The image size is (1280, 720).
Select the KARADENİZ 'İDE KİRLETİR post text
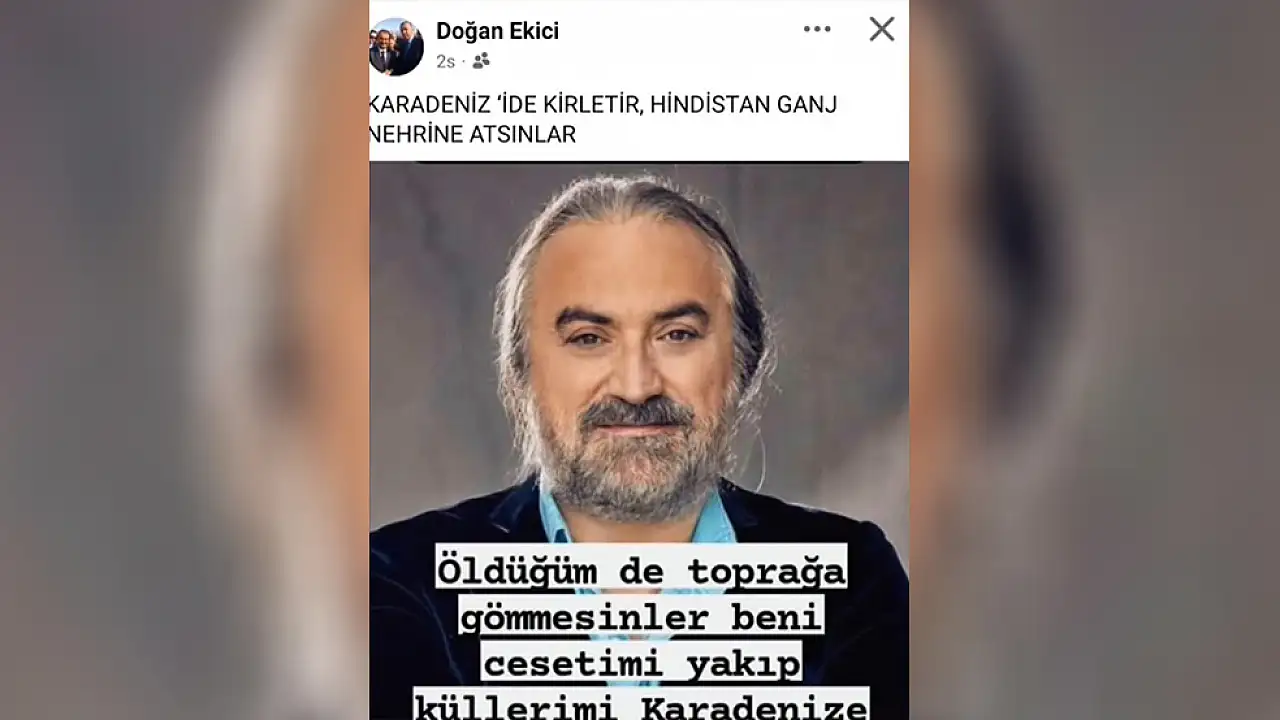point(504,105)
